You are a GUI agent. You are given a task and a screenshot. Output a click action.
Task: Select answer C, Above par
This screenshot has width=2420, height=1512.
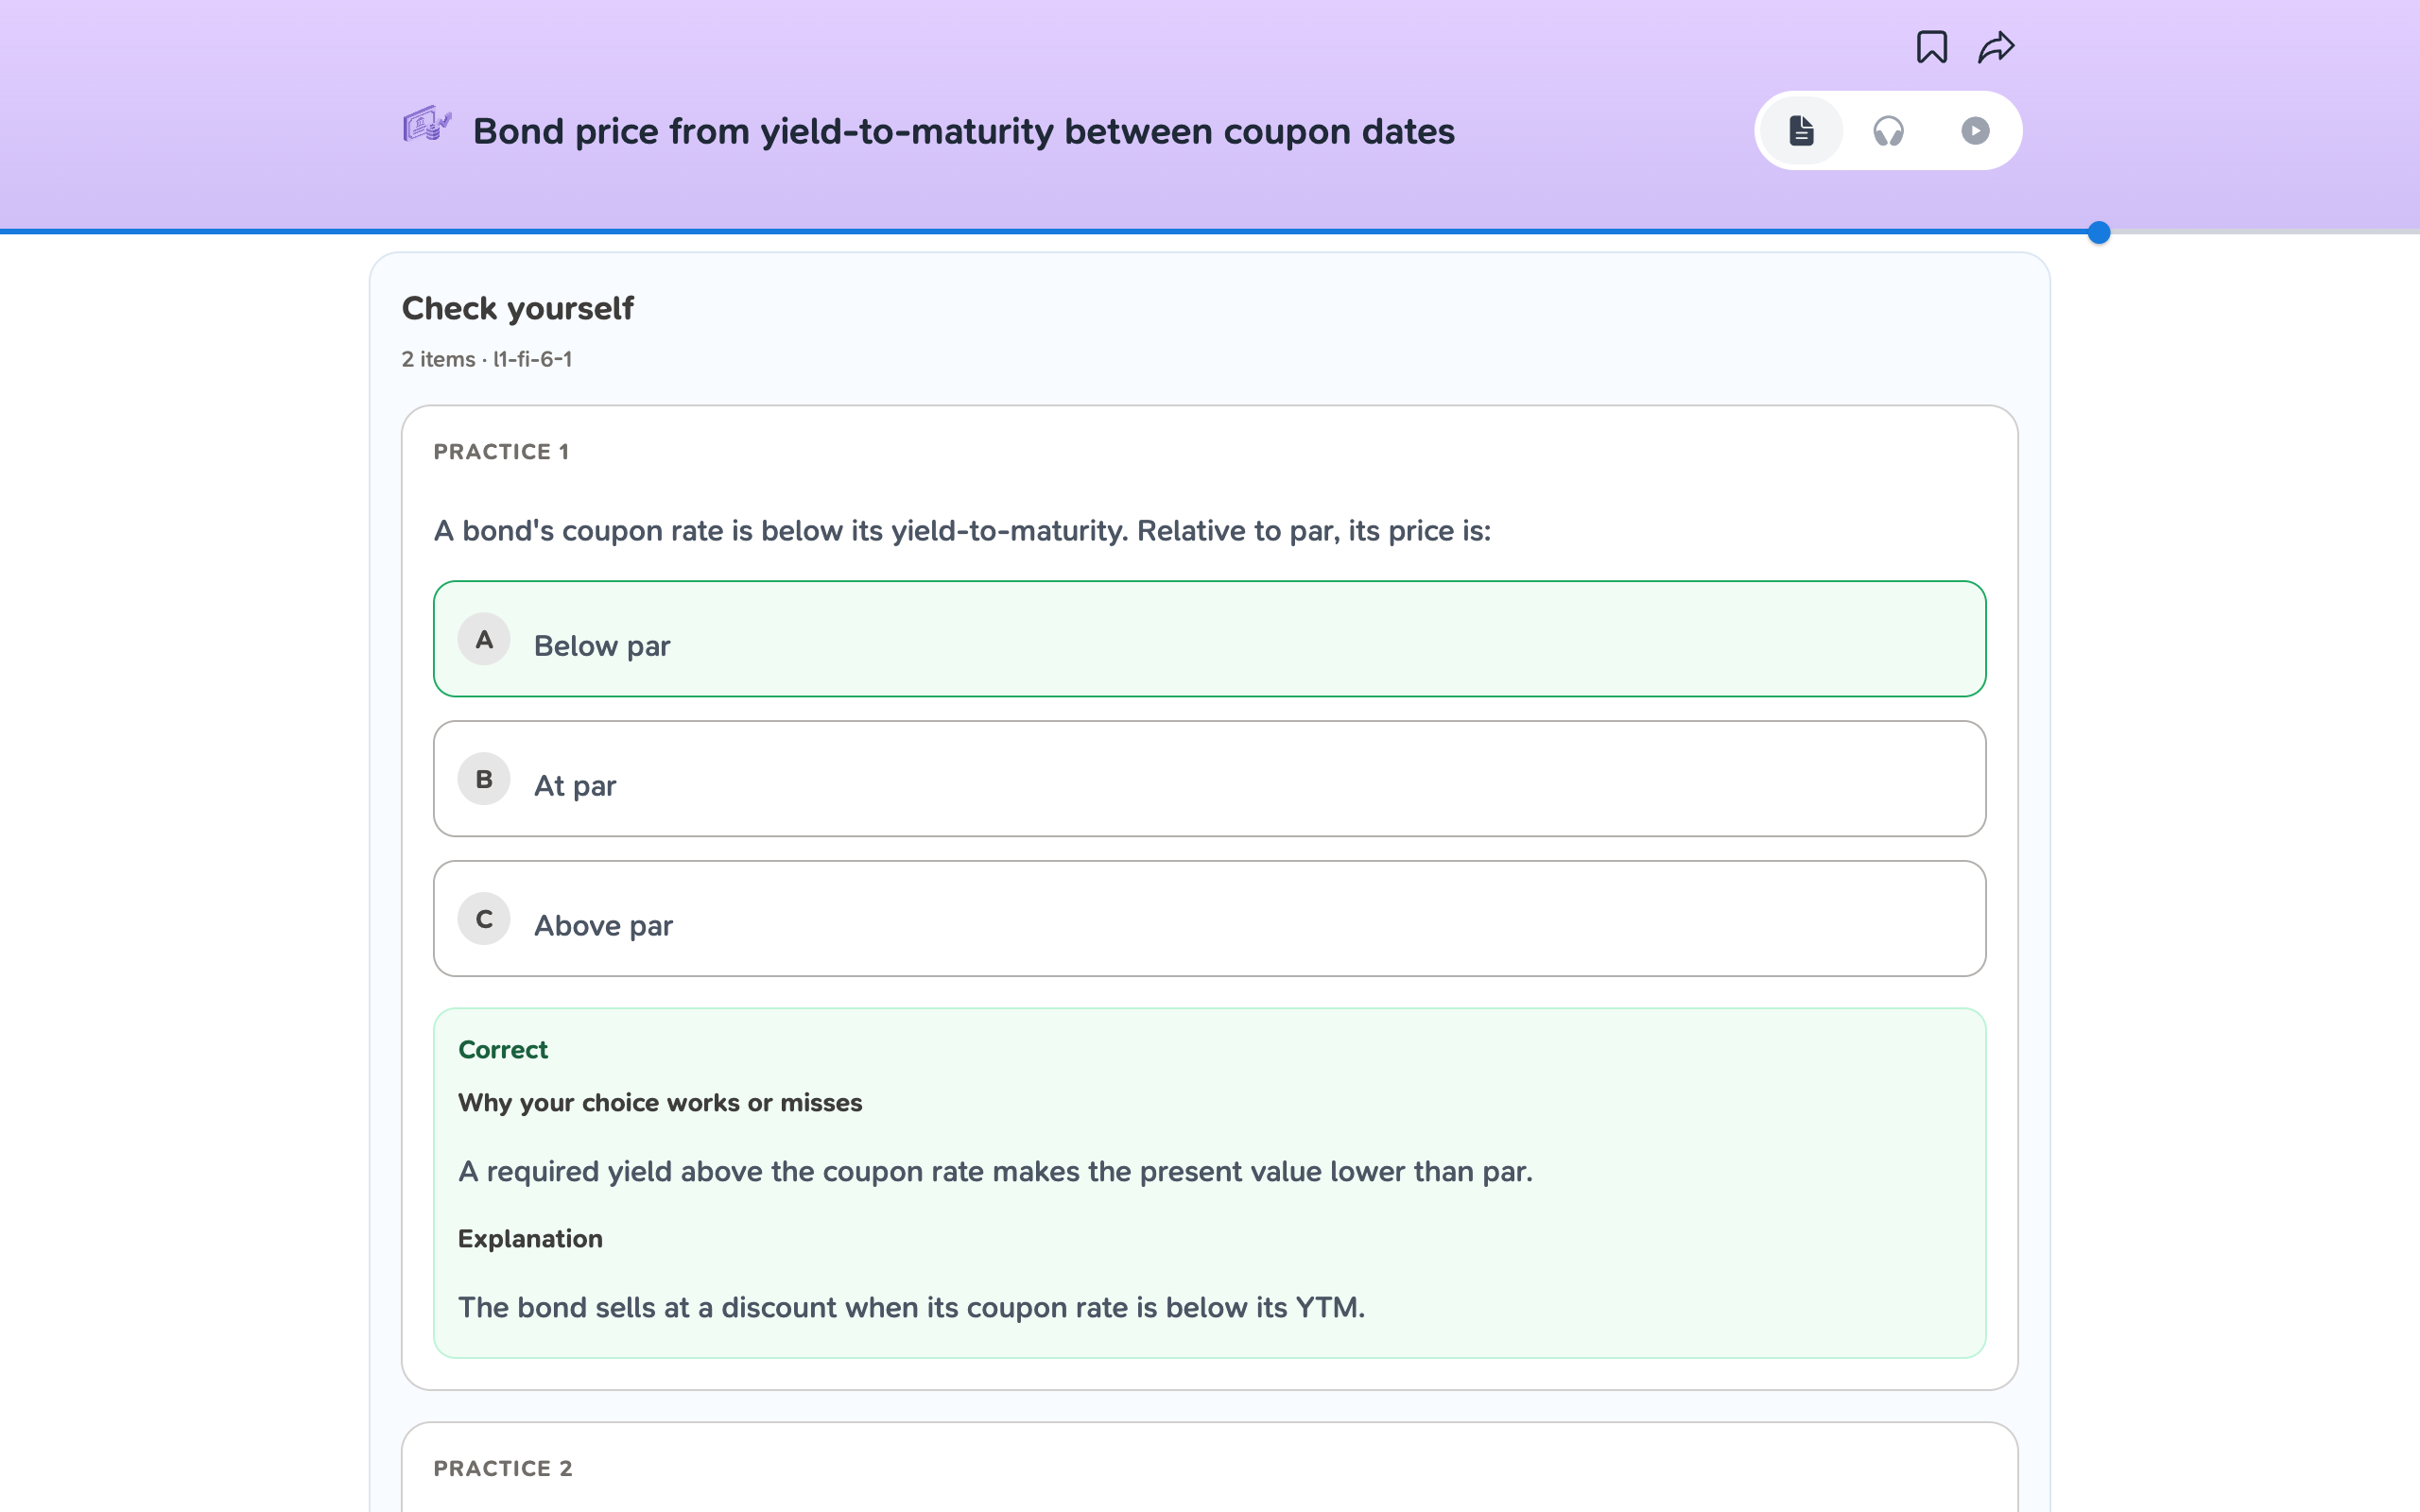[1209, 919]
